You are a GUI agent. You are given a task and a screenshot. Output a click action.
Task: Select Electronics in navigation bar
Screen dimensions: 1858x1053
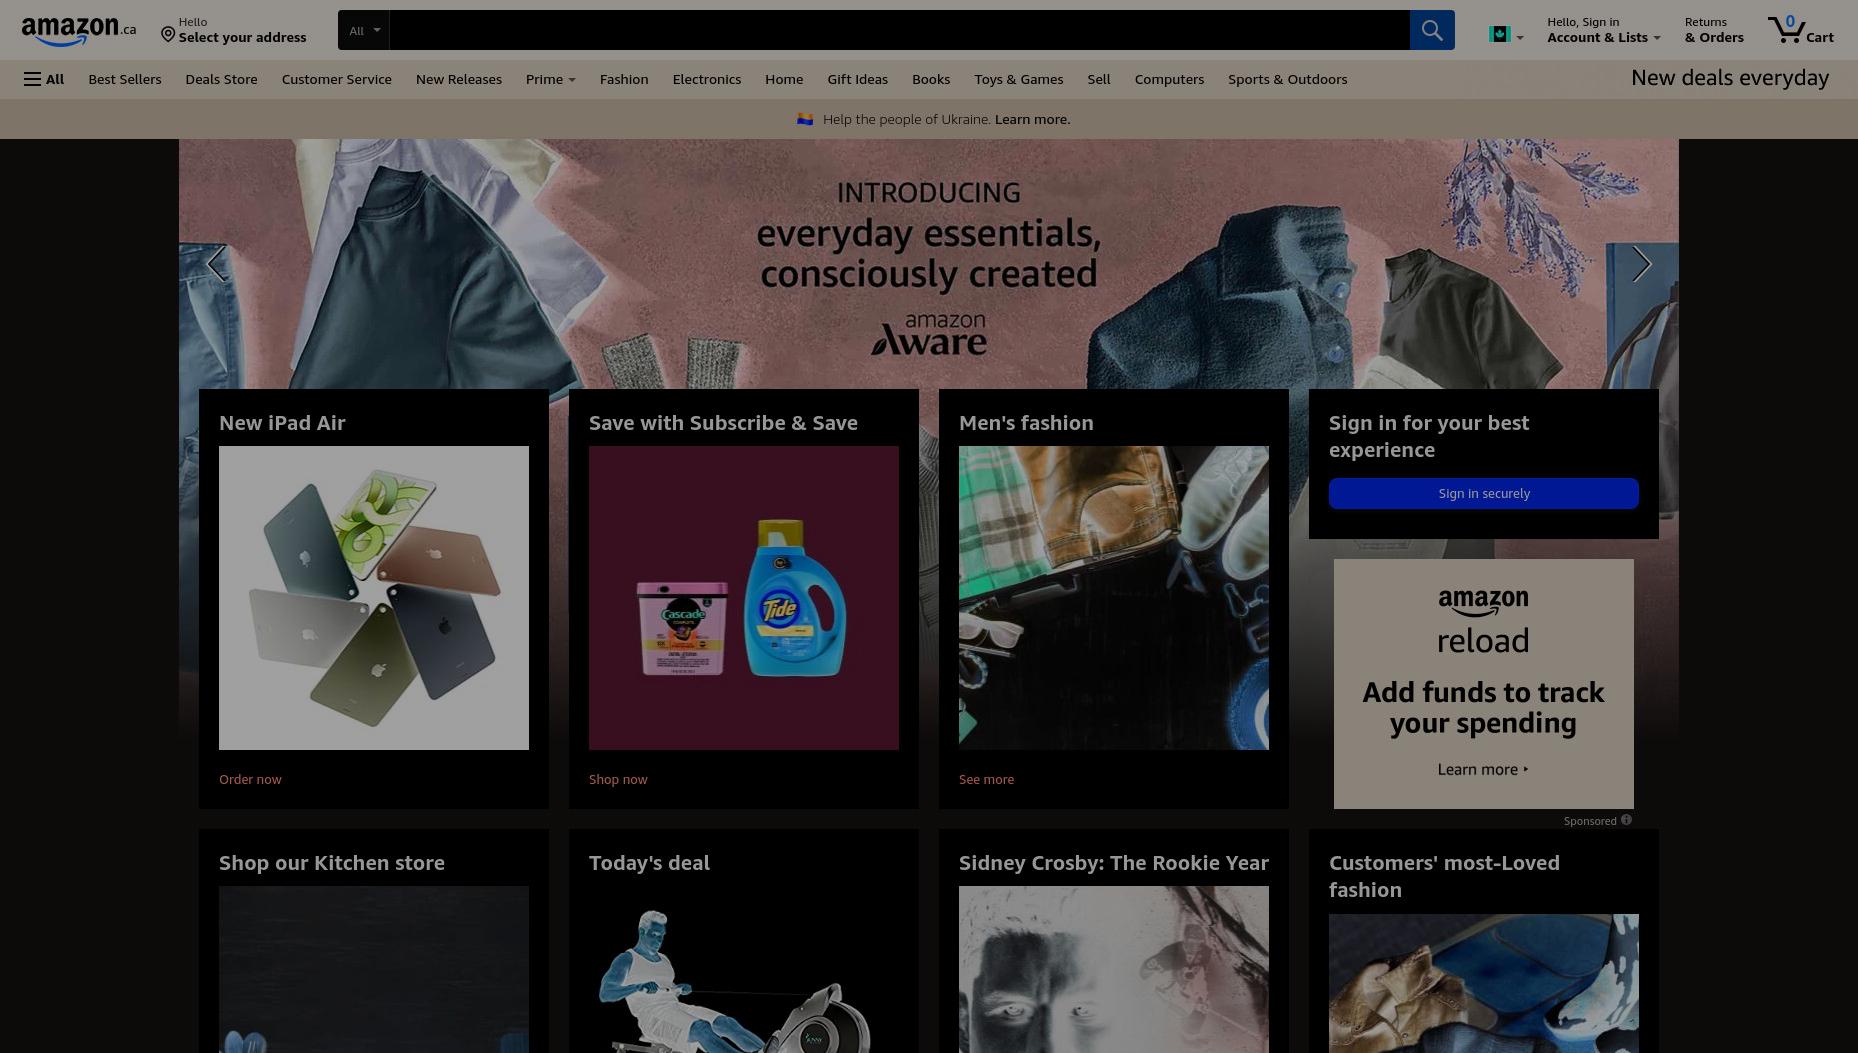[706, 79]
